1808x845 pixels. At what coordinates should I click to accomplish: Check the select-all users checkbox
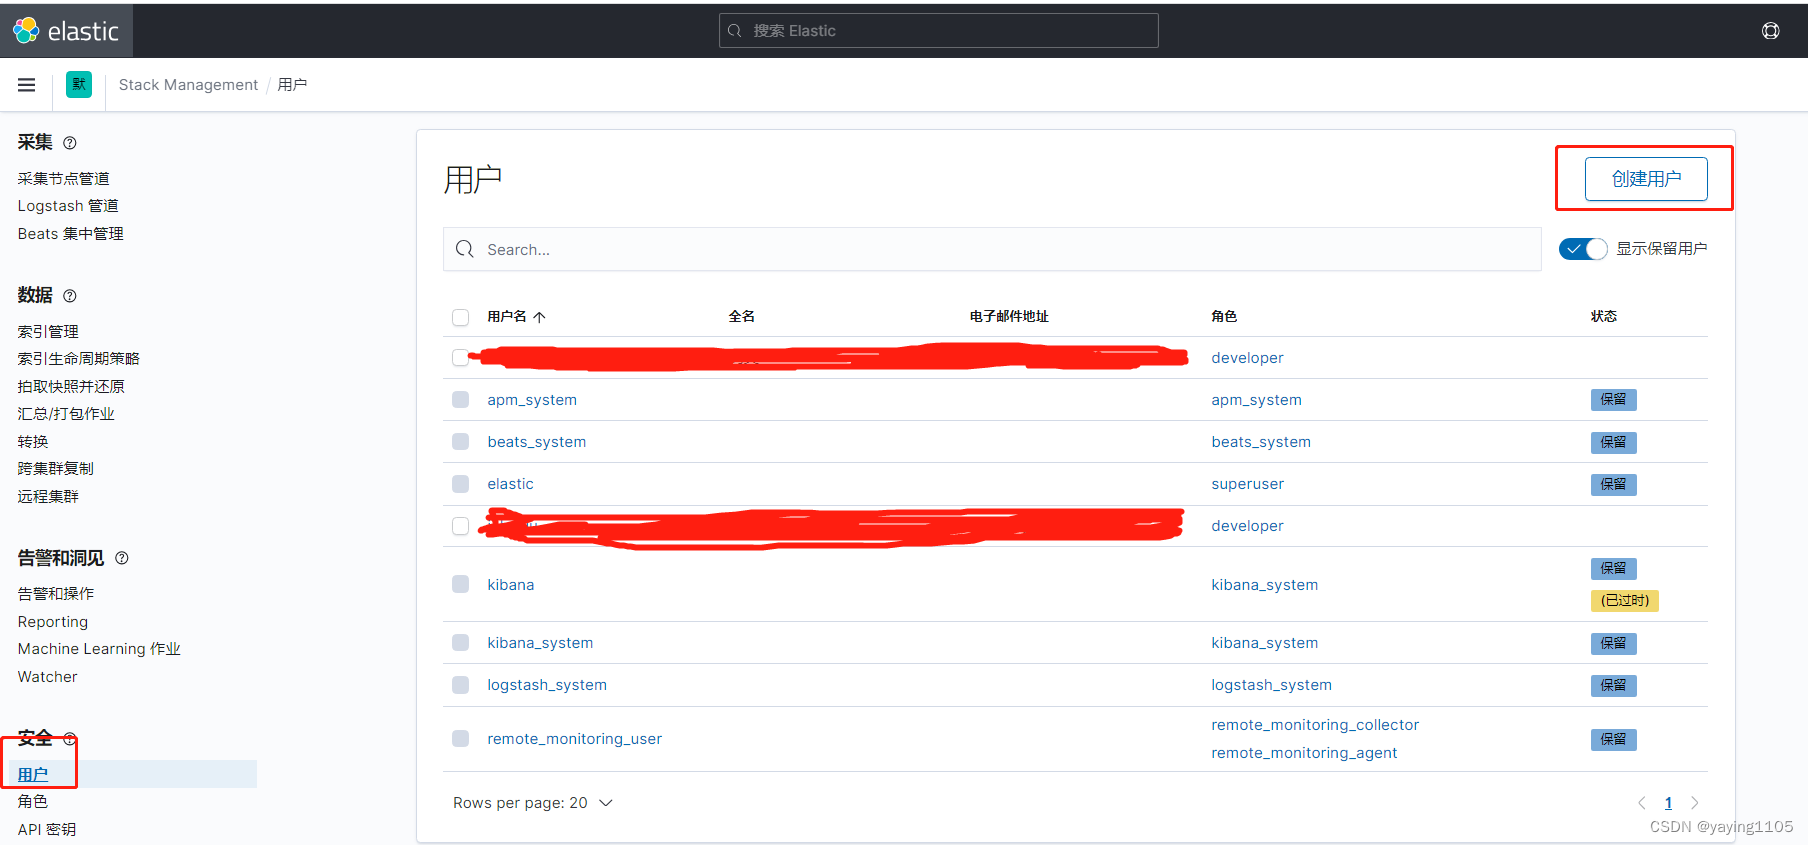(x=460, y=317)
